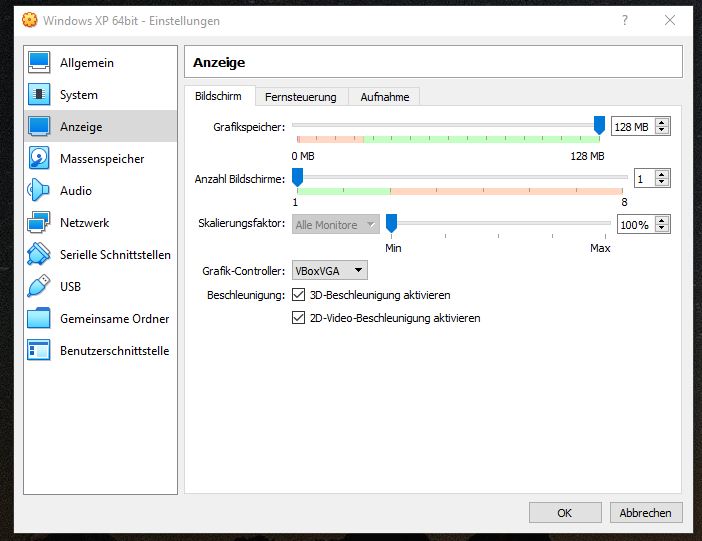Decrease Skalierungsfaktor with down arrow
Image resolution: width=702 pixels, height=541 pixels.
click(x=662, y=228)
